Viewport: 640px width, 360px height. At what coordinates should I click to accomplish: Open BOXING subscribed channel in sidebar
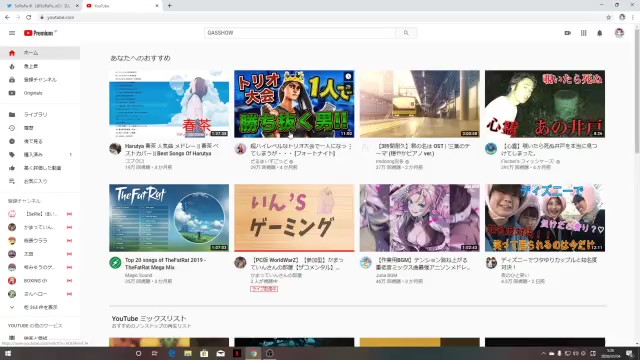40,281
